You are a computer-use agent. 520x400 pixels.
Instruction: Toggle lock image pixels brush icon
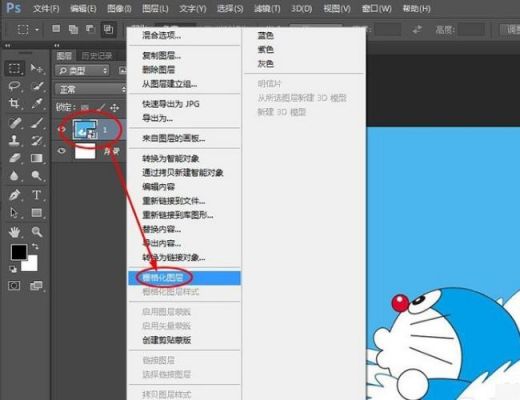pos(101,107)
